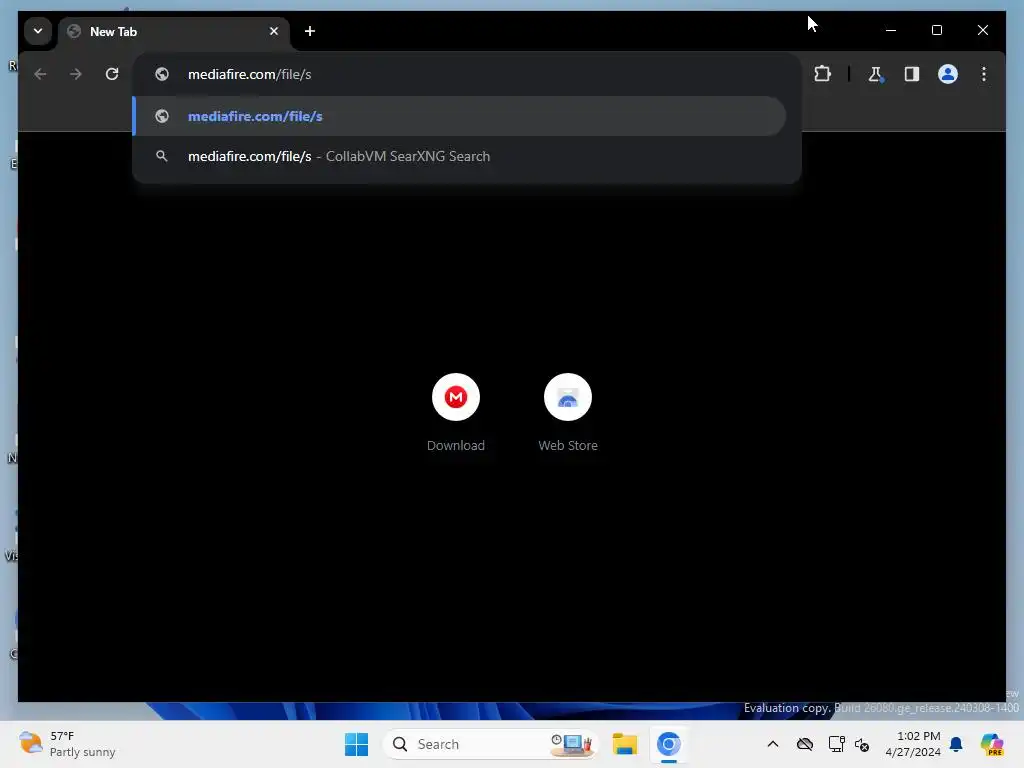This screenshot has width=1024, height=768.
Task: Open the tab search dropdown arrow
Action: pos(38,31)
